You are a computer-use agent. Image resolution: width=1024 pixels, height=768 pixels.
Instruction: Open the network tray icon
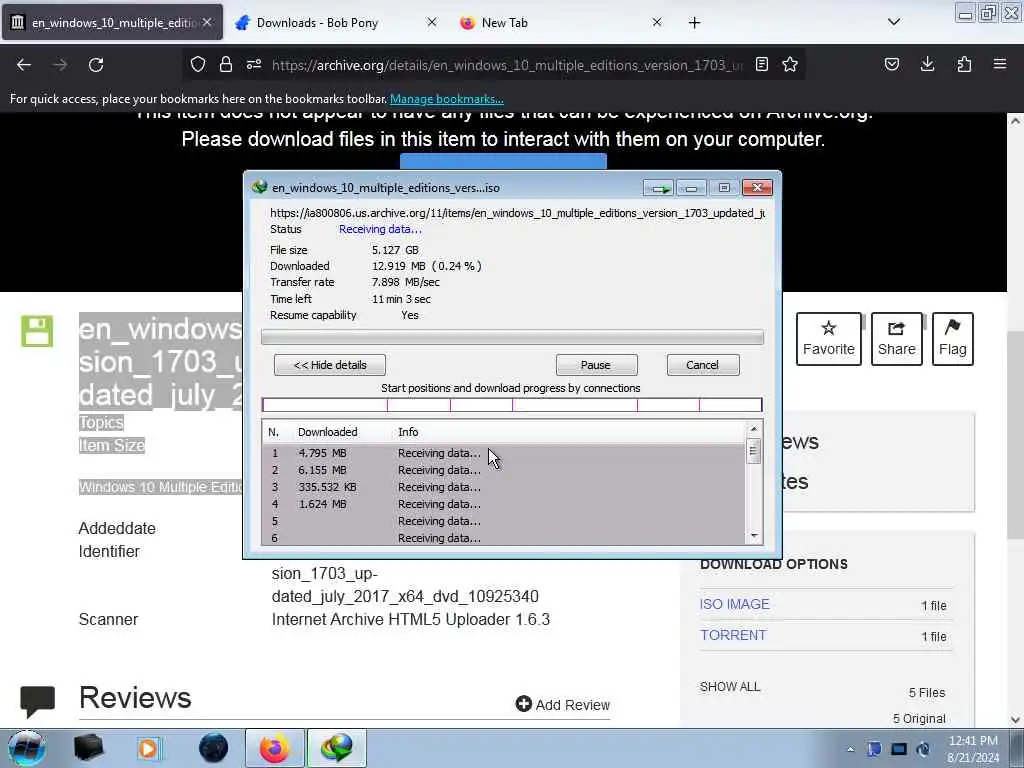pyautogui.click(x=899, y=749)
